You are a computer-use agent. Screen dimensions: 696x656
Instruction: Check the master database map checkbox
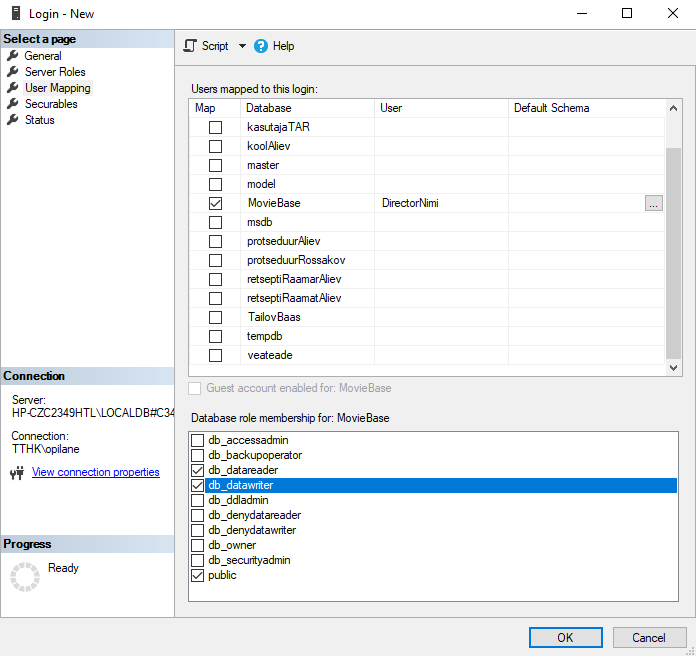pyautogui.click(x=215, y=165)
